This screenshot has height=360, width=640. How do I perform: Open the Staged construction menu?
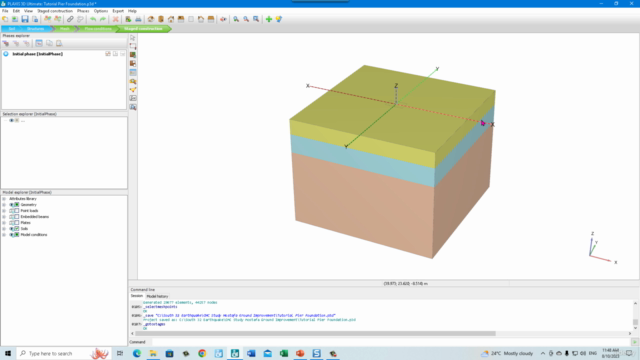tap(55, 11)
